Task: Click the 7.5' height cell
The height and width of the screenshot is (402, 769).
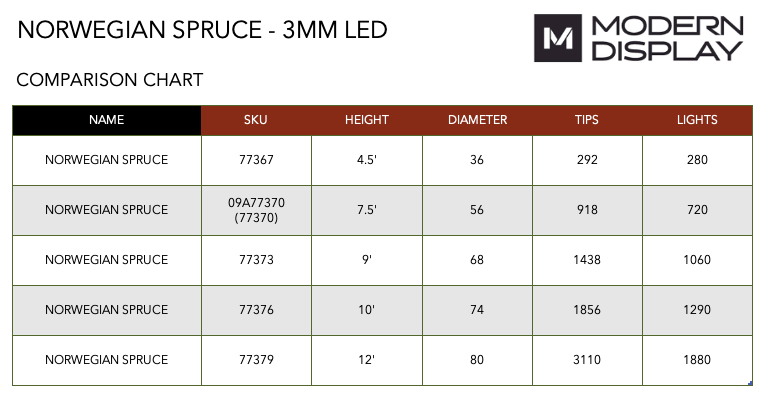Action: tap(367, 210)
